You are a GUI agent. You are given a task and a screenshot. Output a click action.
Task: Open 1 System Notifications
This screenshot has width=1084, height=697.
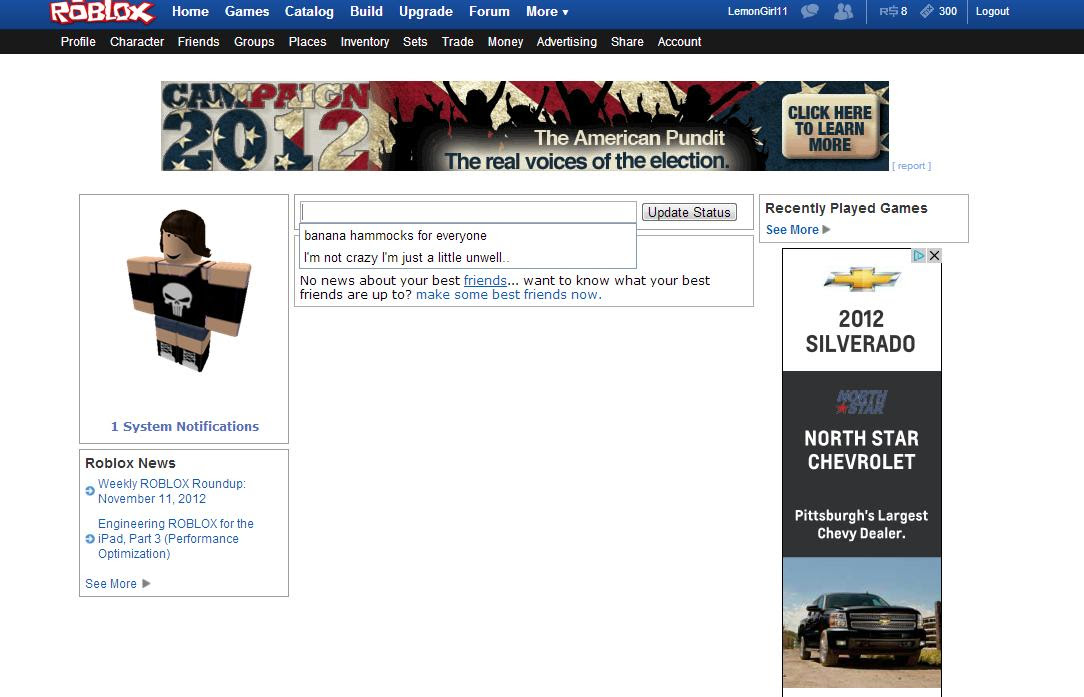(185, 426)
